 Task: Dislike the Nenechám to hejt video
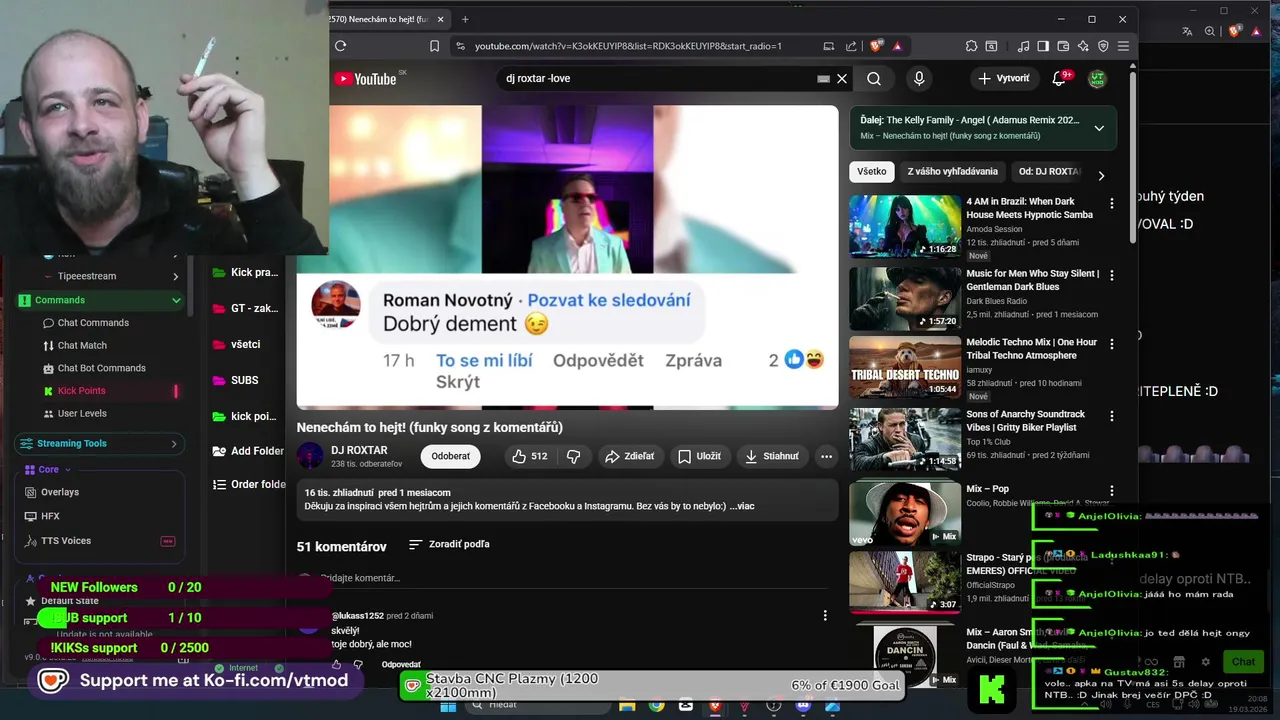click(x=573, y=456)
